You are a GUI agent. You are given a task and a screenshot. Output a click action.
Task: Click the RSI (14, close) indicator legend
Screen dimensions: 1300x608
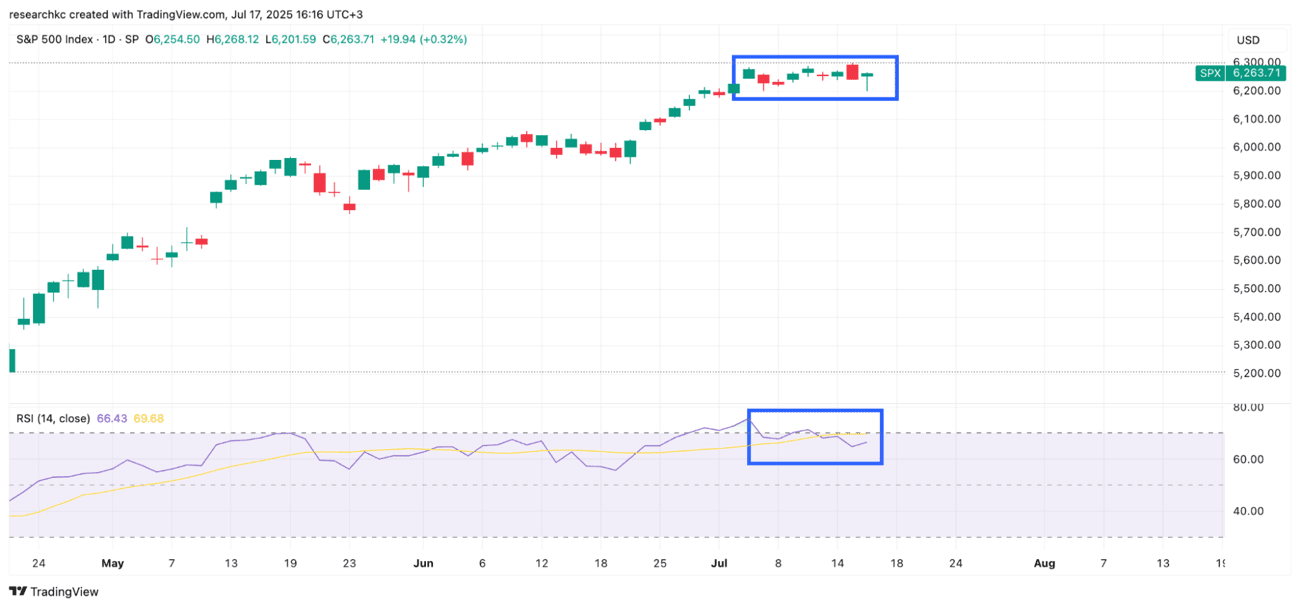coord(53,418)
